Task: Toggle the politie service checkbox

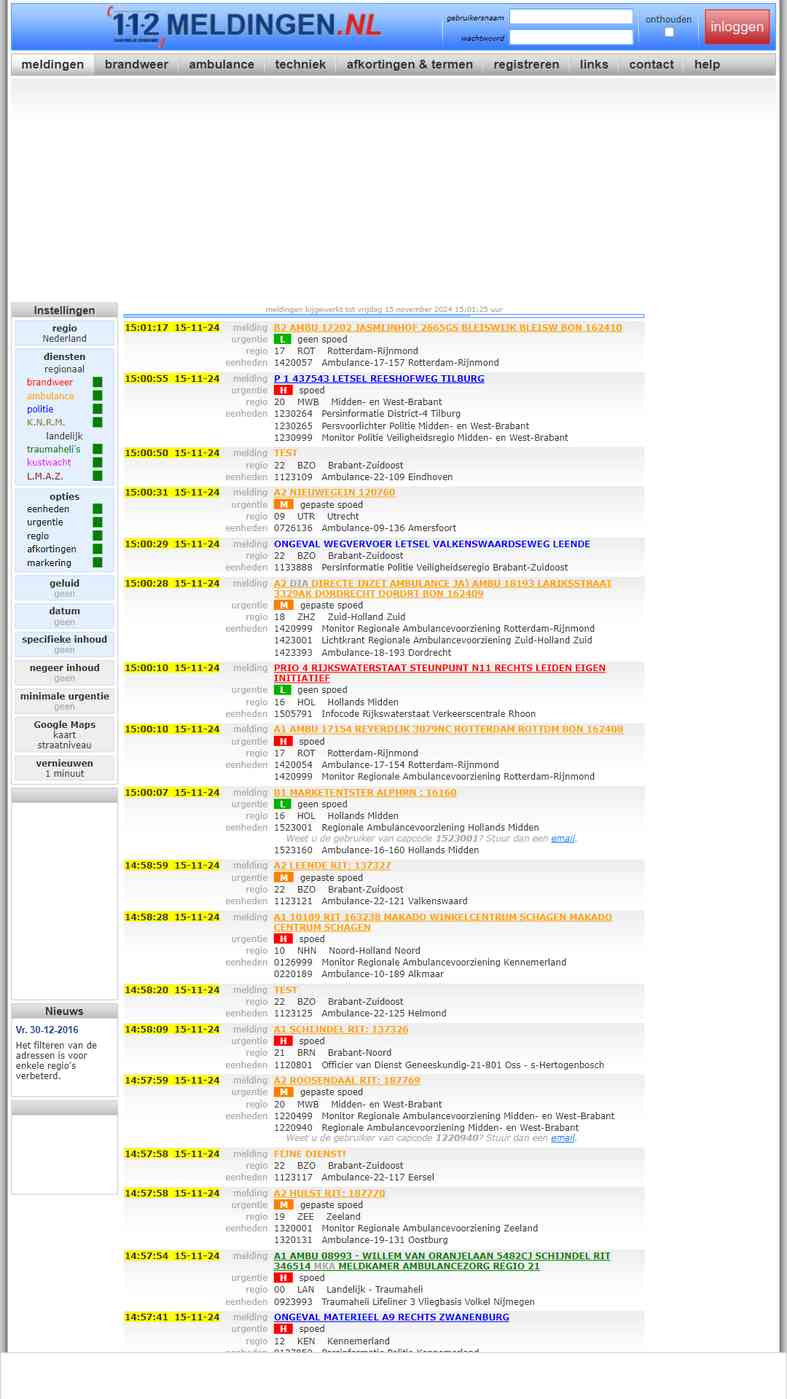Action: tap(98, 409)
